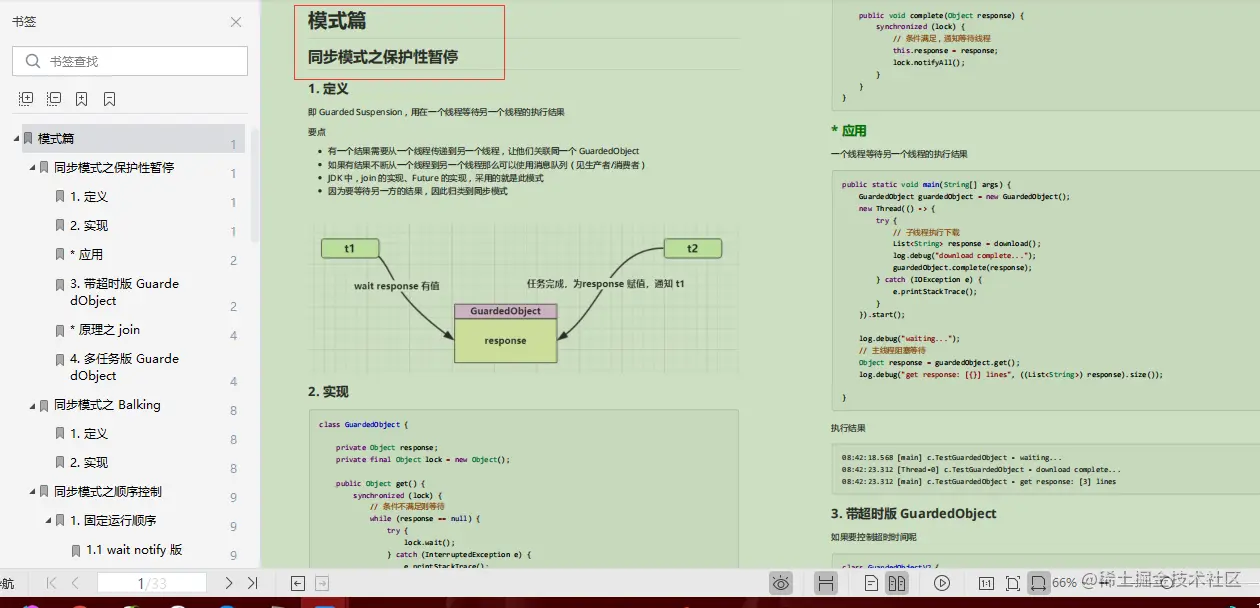
Task: Close the 书签 bookmarks panel
Action: tap(236, 22)
